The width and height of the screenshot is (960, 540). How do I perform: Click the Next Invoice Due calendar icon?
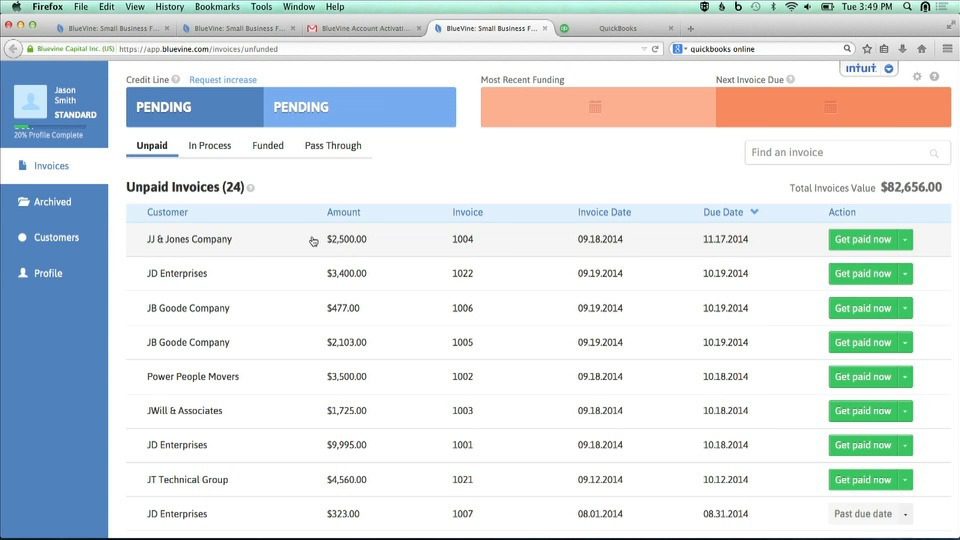(x=830, y=107)
